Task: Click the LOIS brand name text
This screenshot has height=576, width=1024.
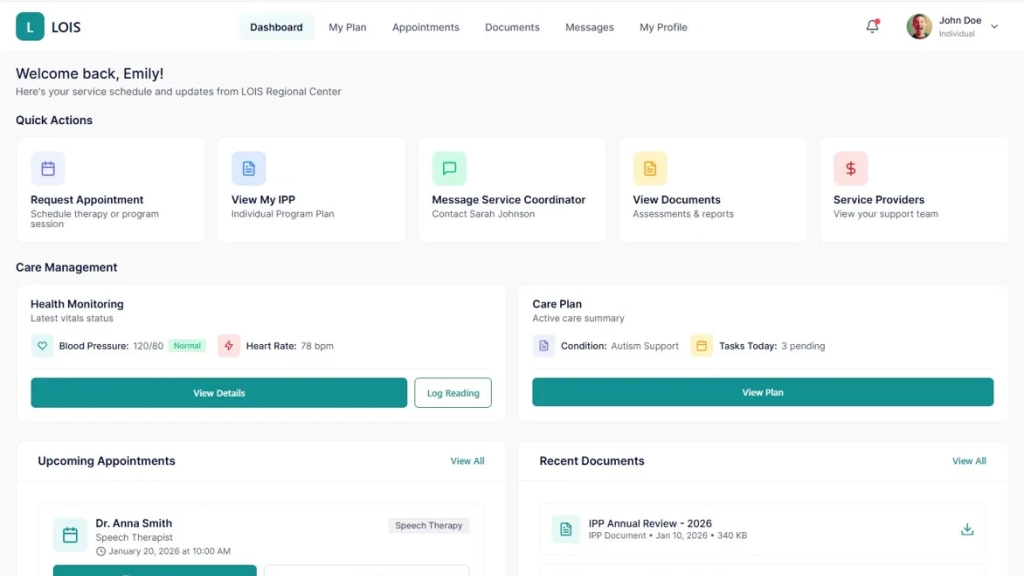Action: (x=66, y=27)
